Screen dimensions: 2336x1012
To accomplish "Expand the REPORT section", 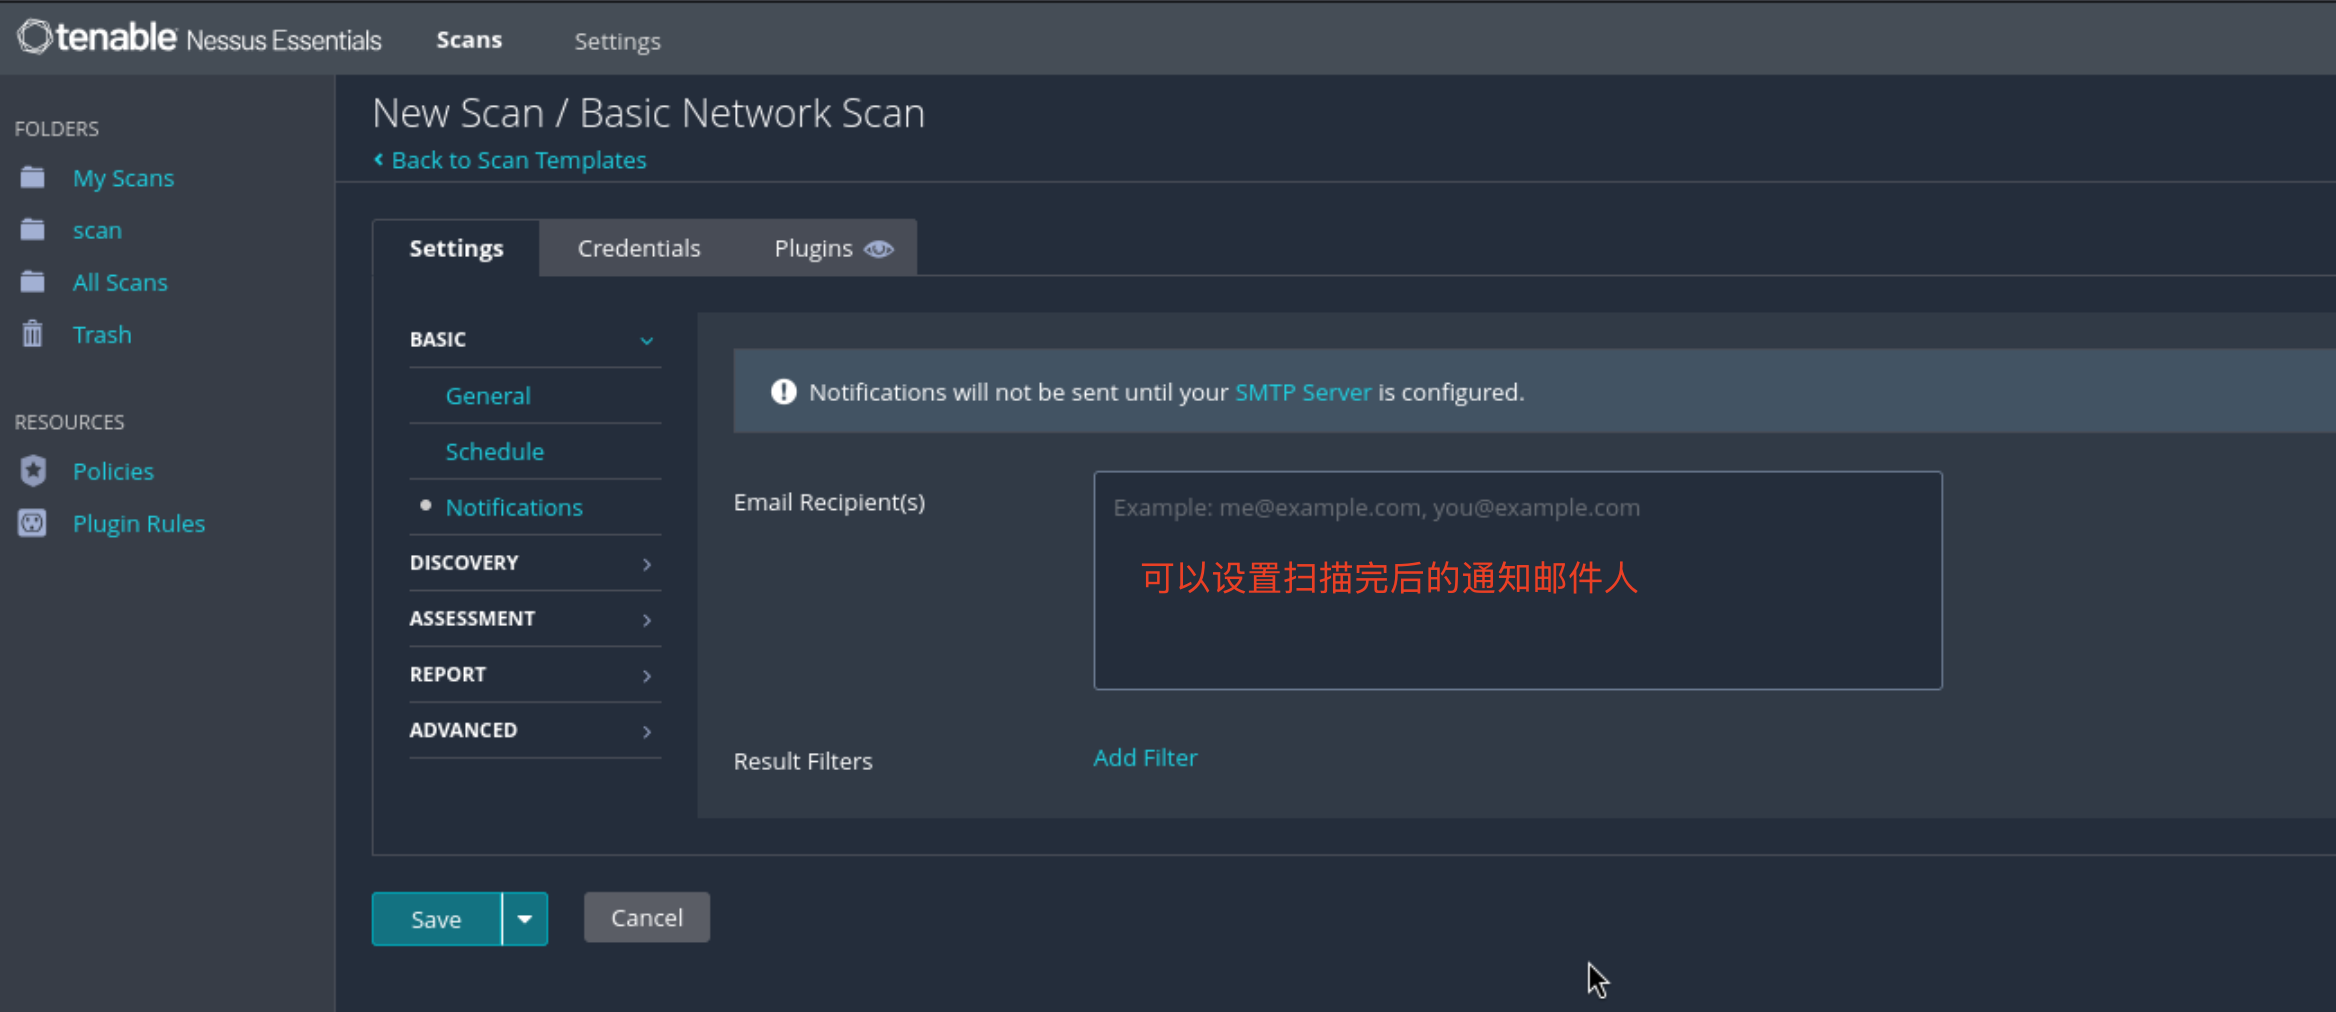I will (535, 674).
